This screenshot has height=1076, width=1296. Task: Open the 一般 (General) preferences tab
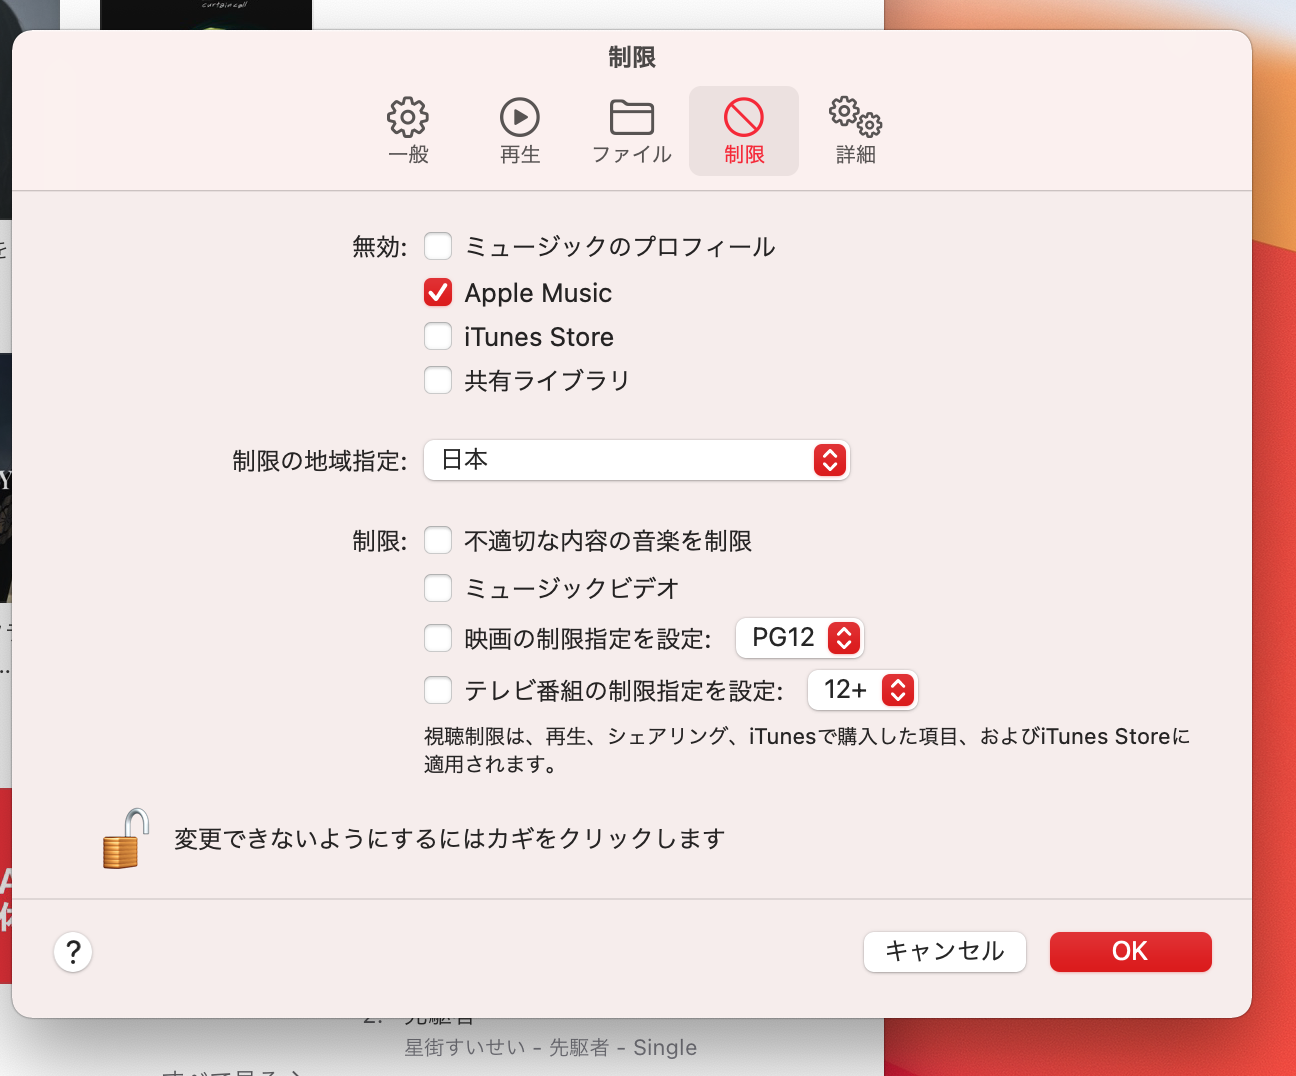click(408, 131)
